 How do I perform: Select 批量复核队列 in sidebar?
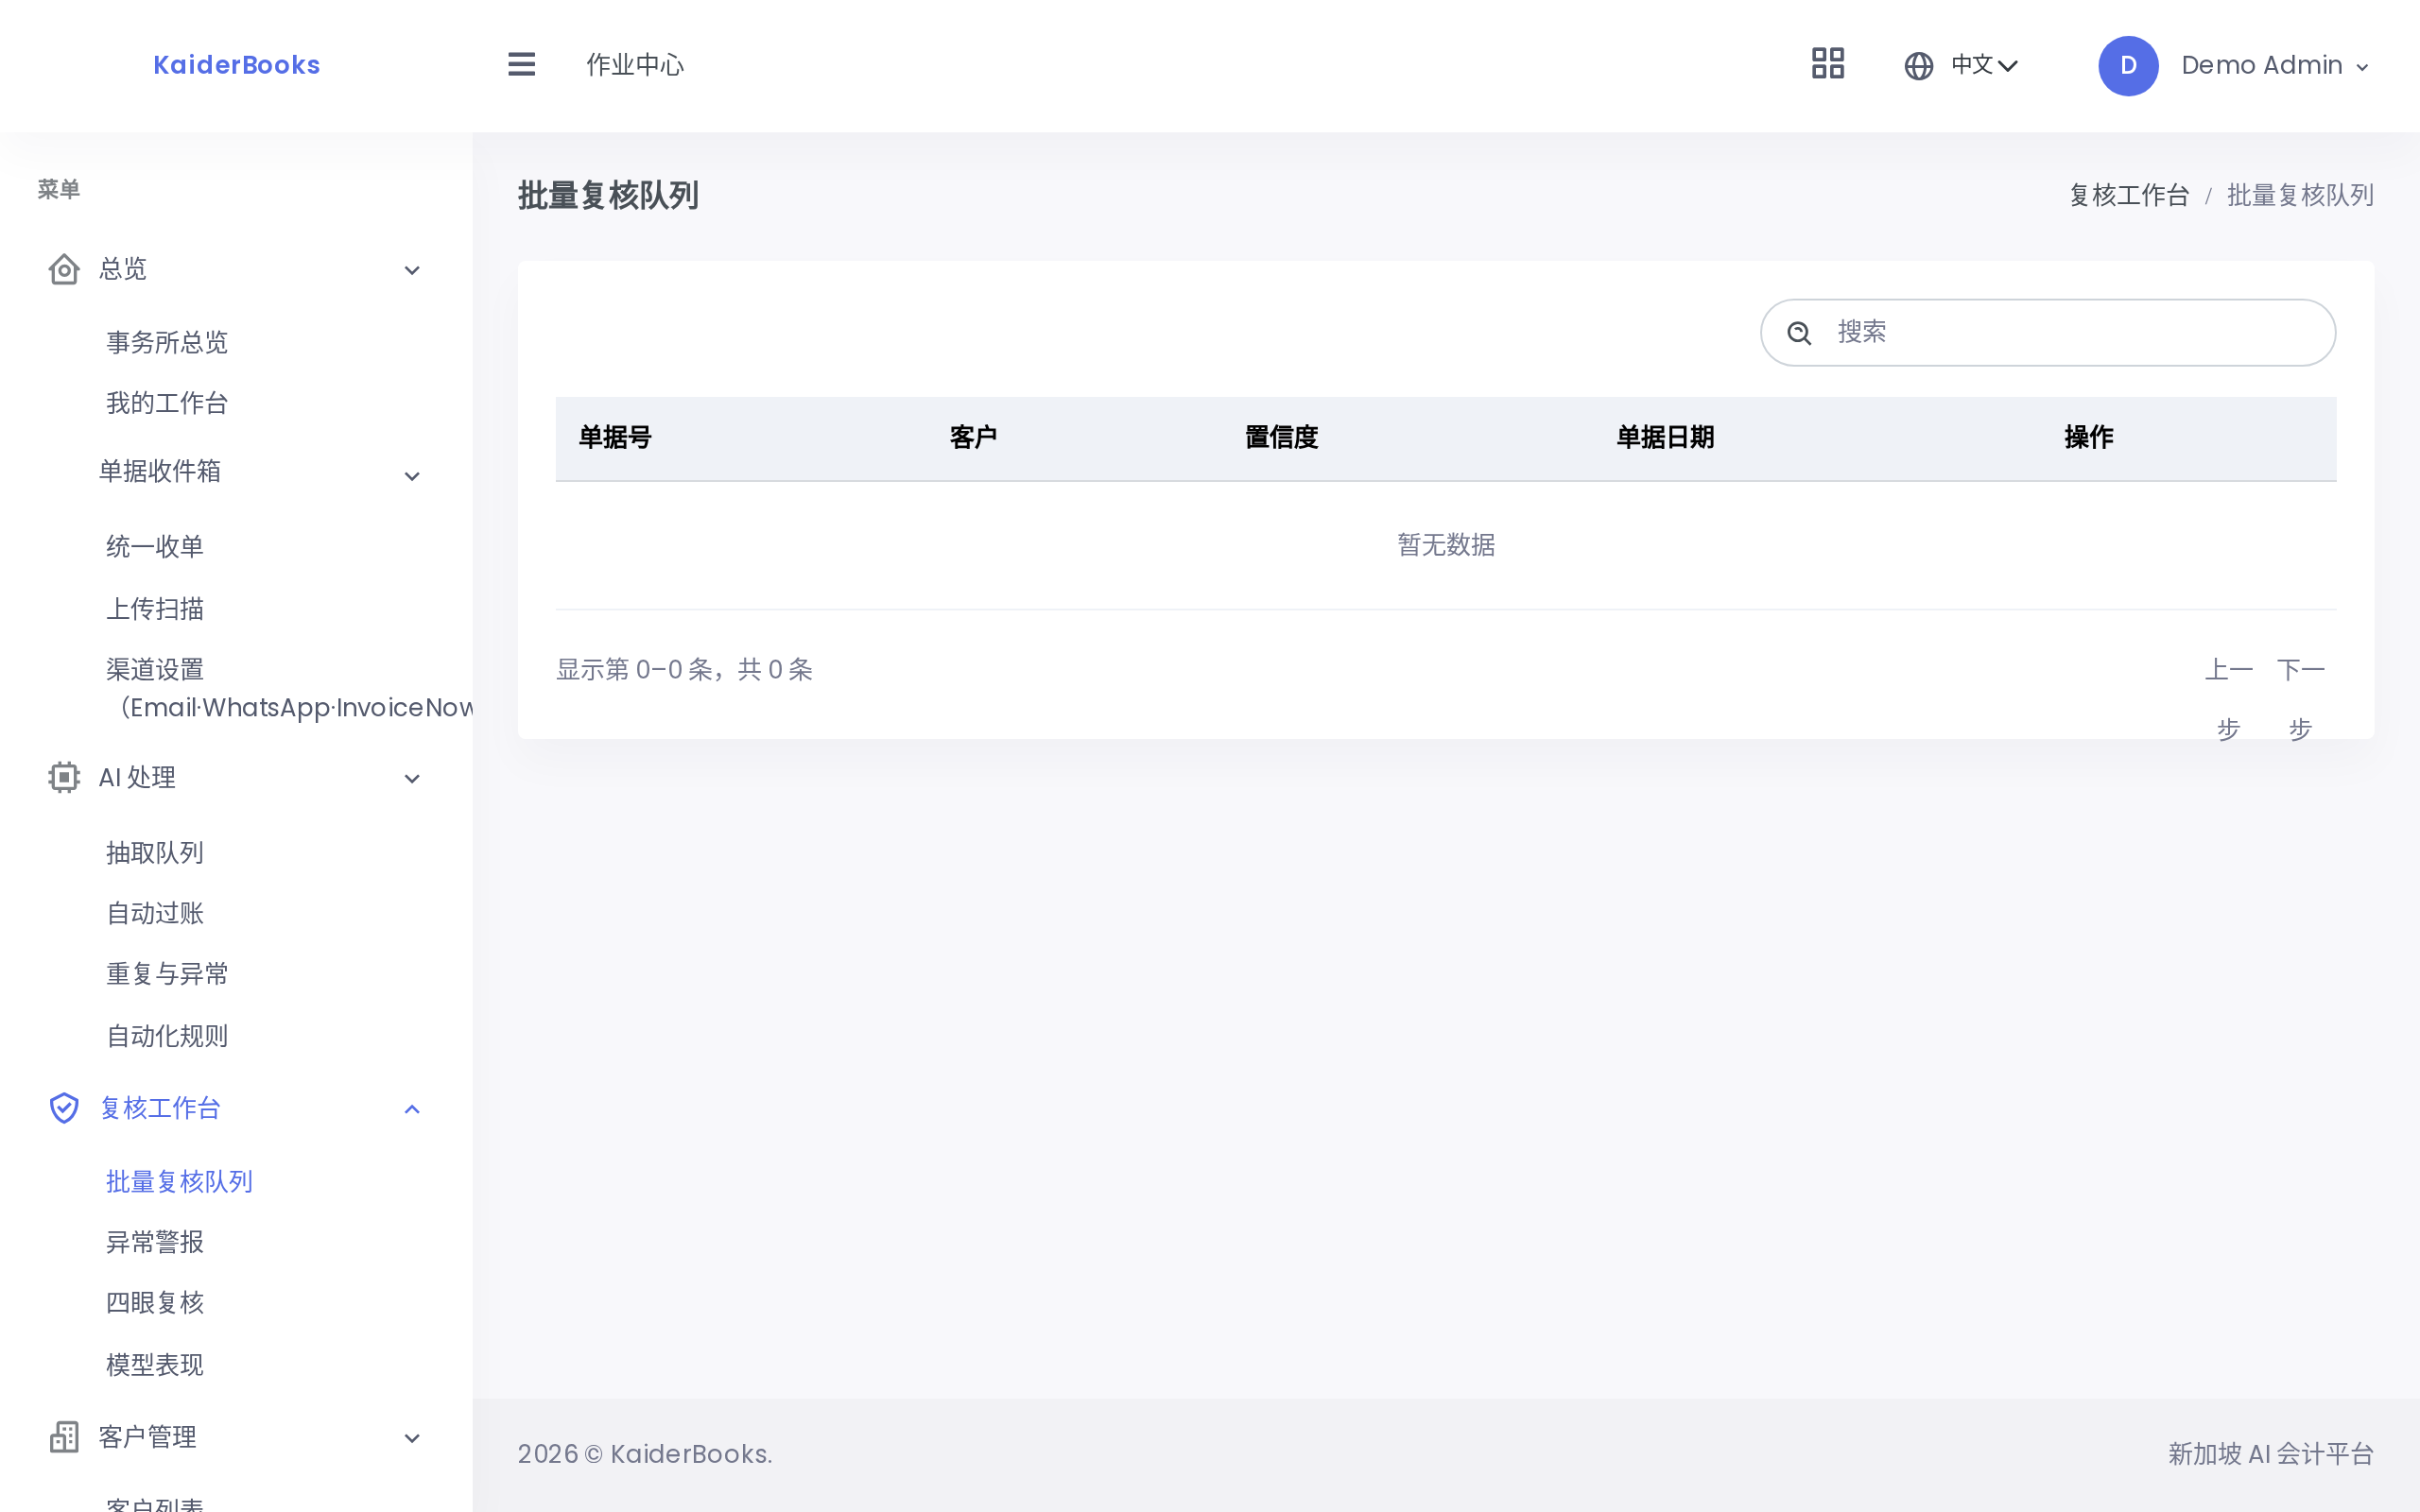click(179, 1181)
